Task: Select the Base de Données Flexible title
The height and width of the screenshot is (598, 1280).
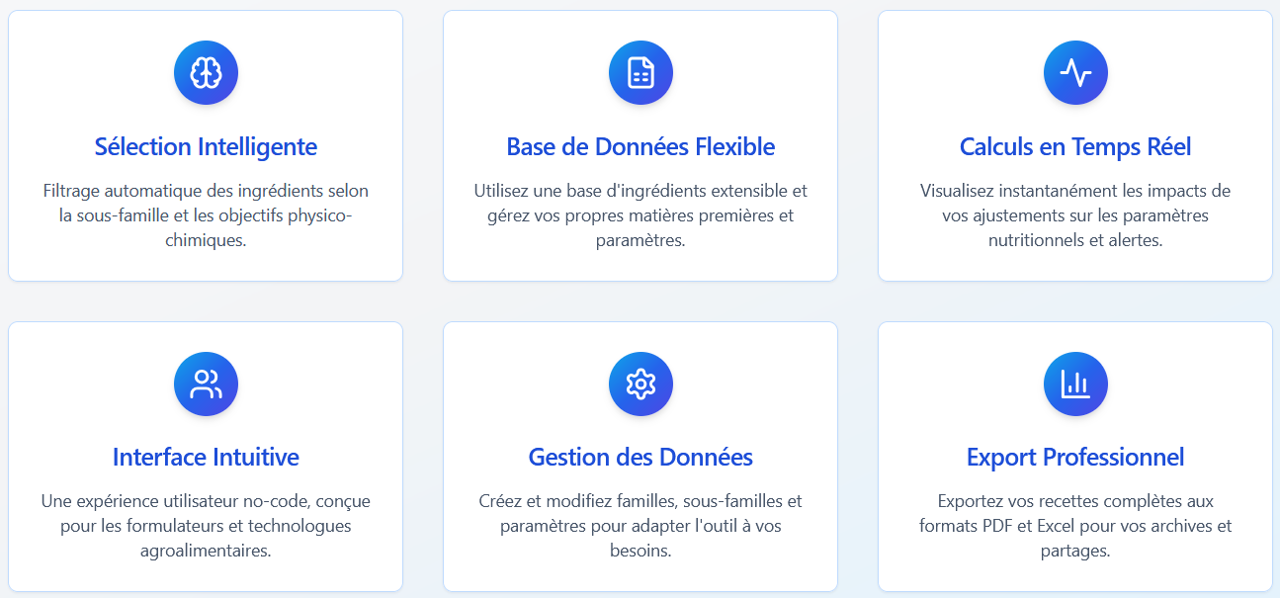Action: click(641, 147)
